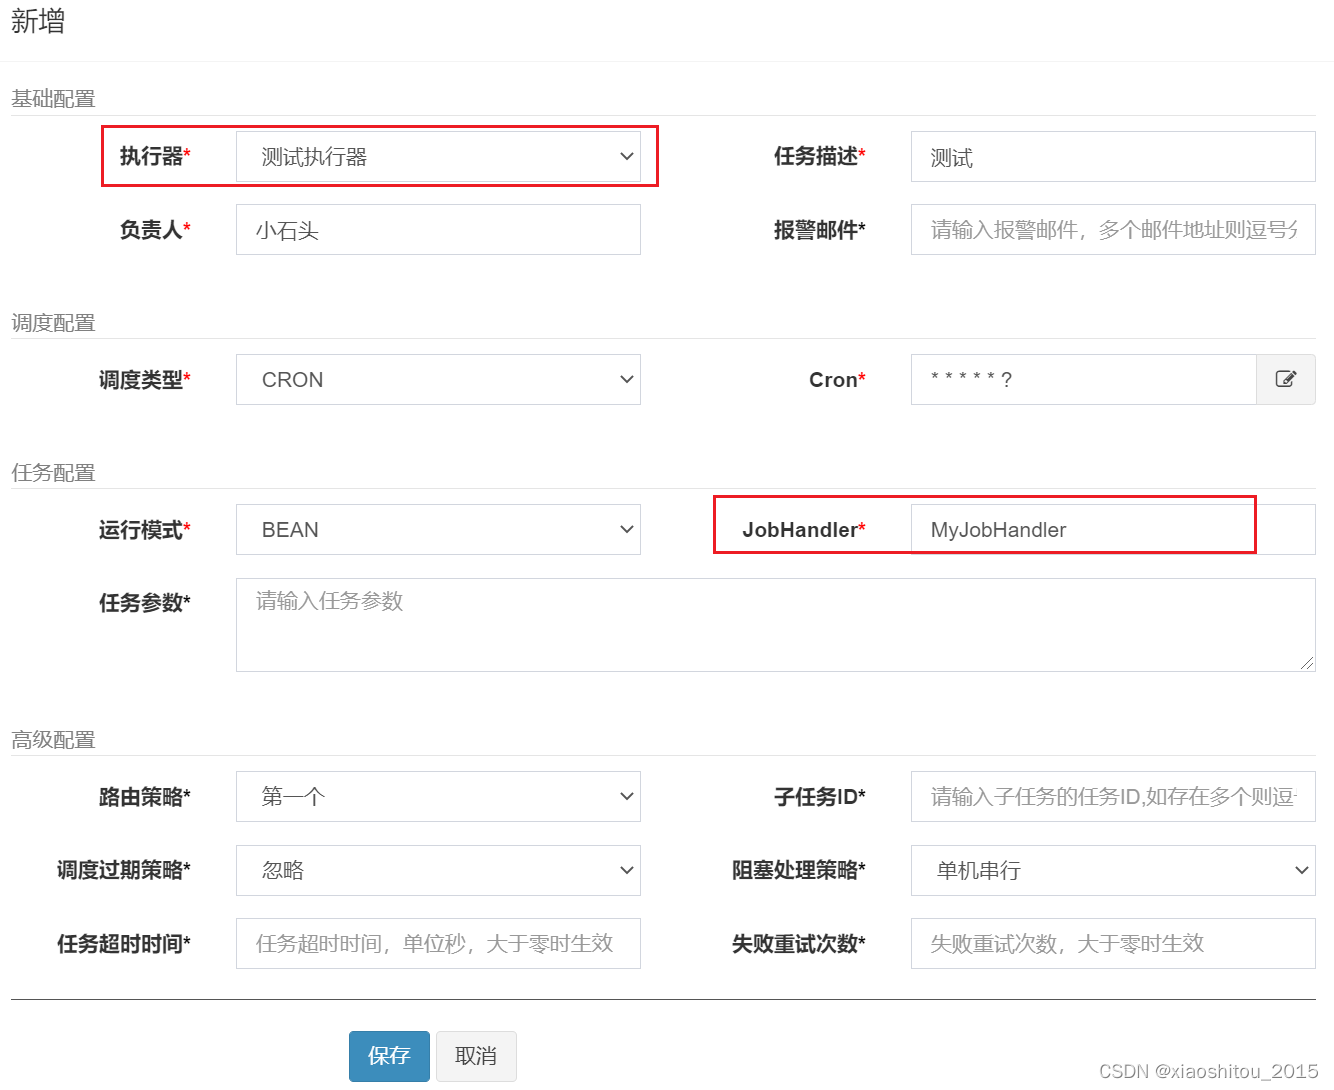Click the 调度过期策略 field label
The width and height of the screenshot is (1334, 1090).
[124, 870]
